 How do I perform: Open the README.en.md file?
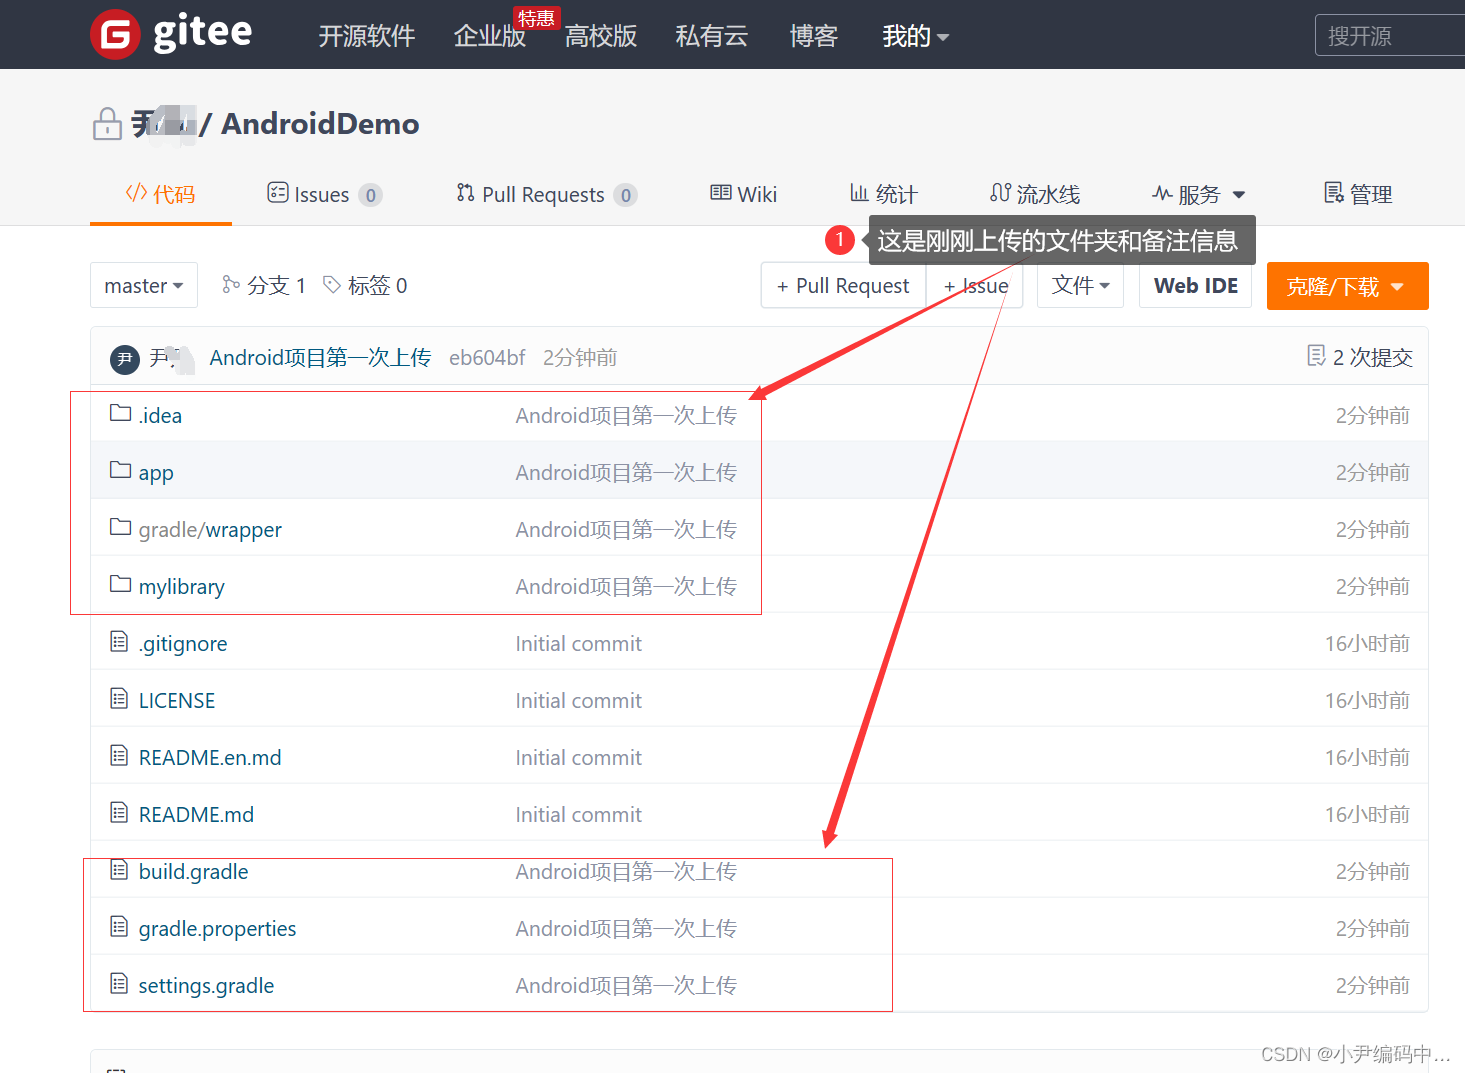pyautogui.click(x=210, y=758)
